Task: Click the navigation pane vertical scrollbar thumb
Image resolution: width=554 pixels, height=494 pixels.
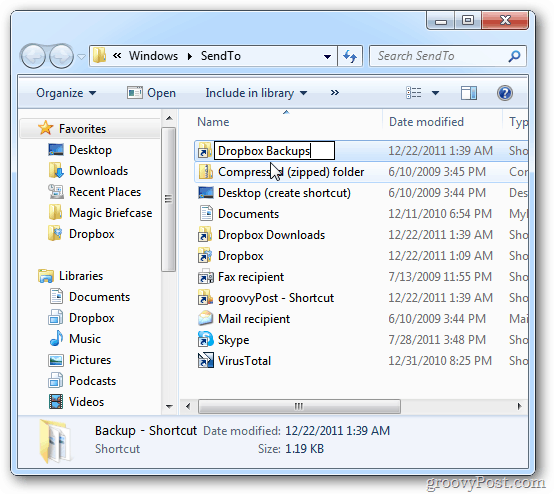Action: 169,199
